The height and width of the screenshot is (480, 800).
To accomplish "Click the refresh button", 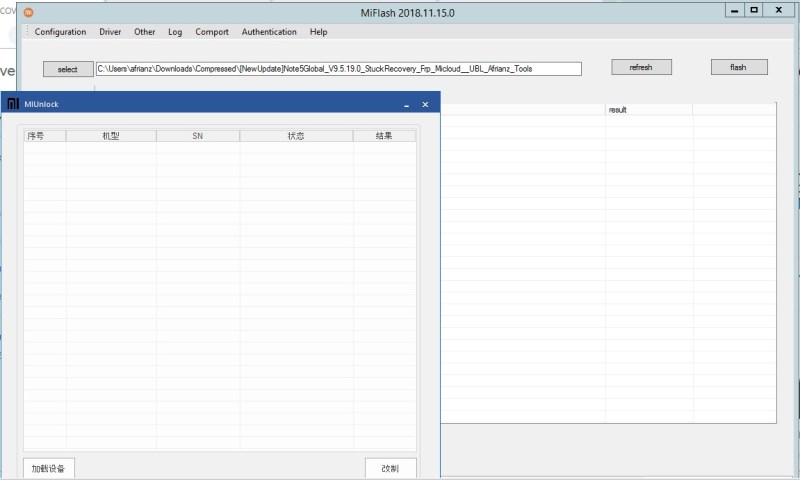I will point(641,67).
